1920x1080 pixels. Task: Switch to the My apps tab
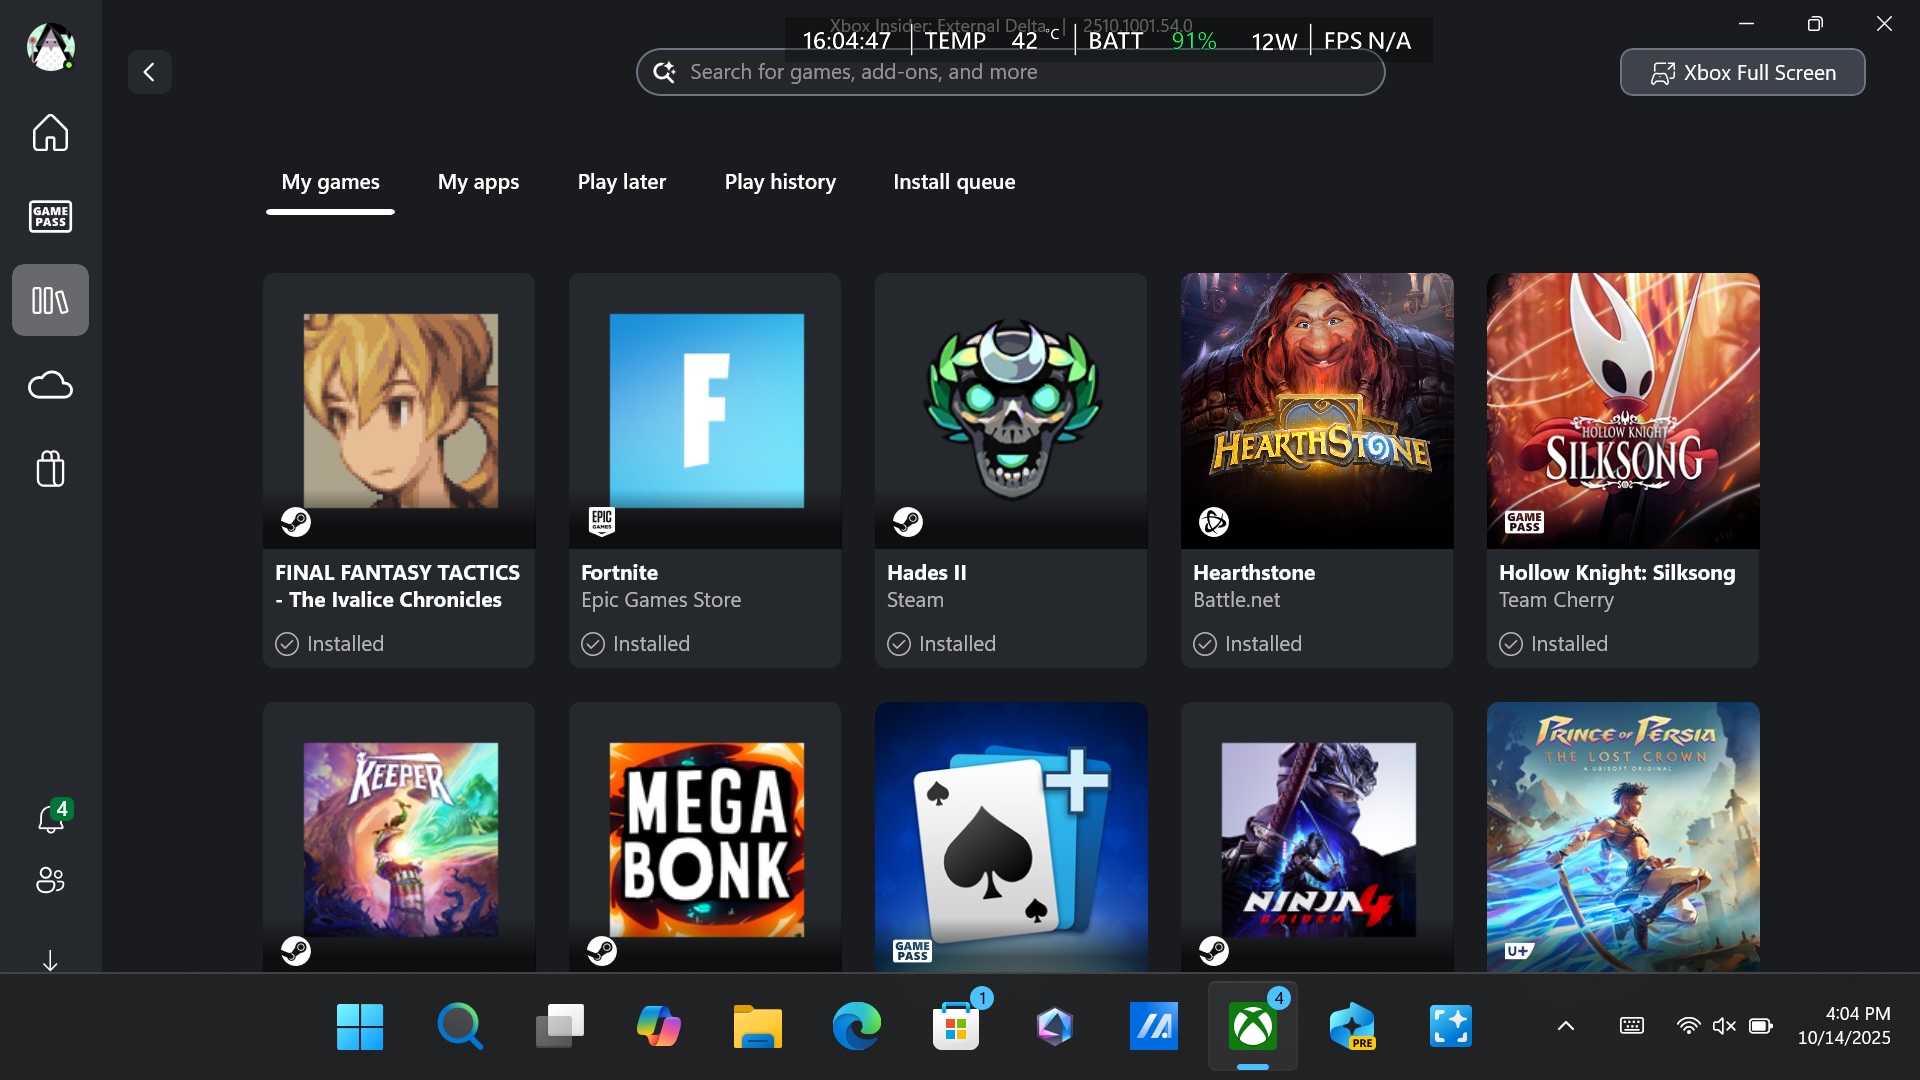point(478,182)
